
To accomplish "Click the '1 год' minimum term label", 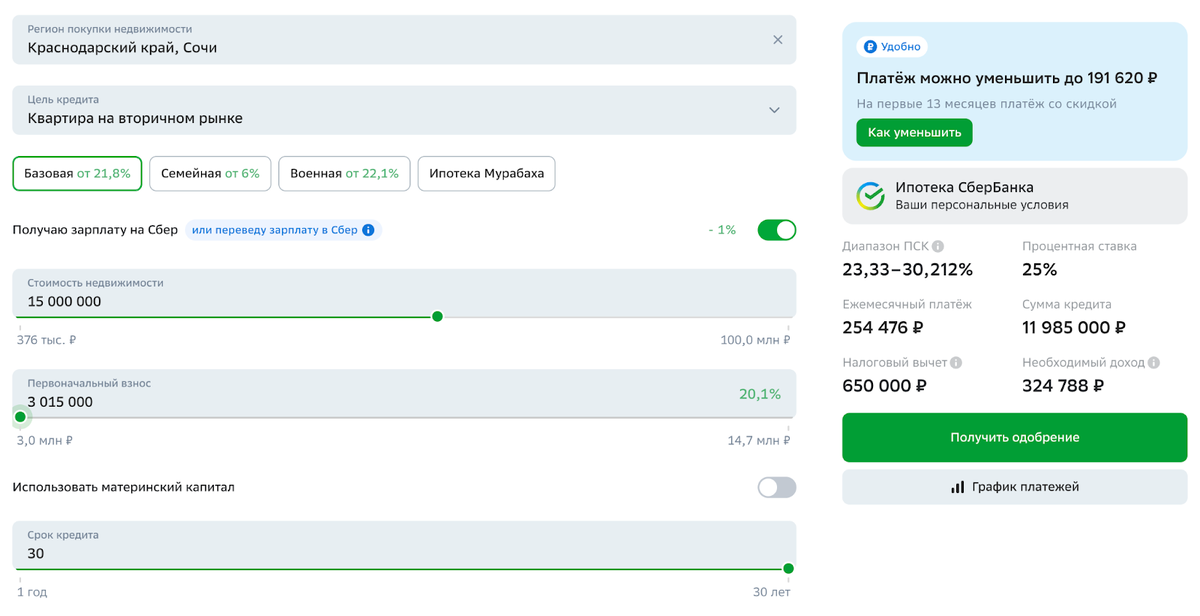I will (32, 592).
